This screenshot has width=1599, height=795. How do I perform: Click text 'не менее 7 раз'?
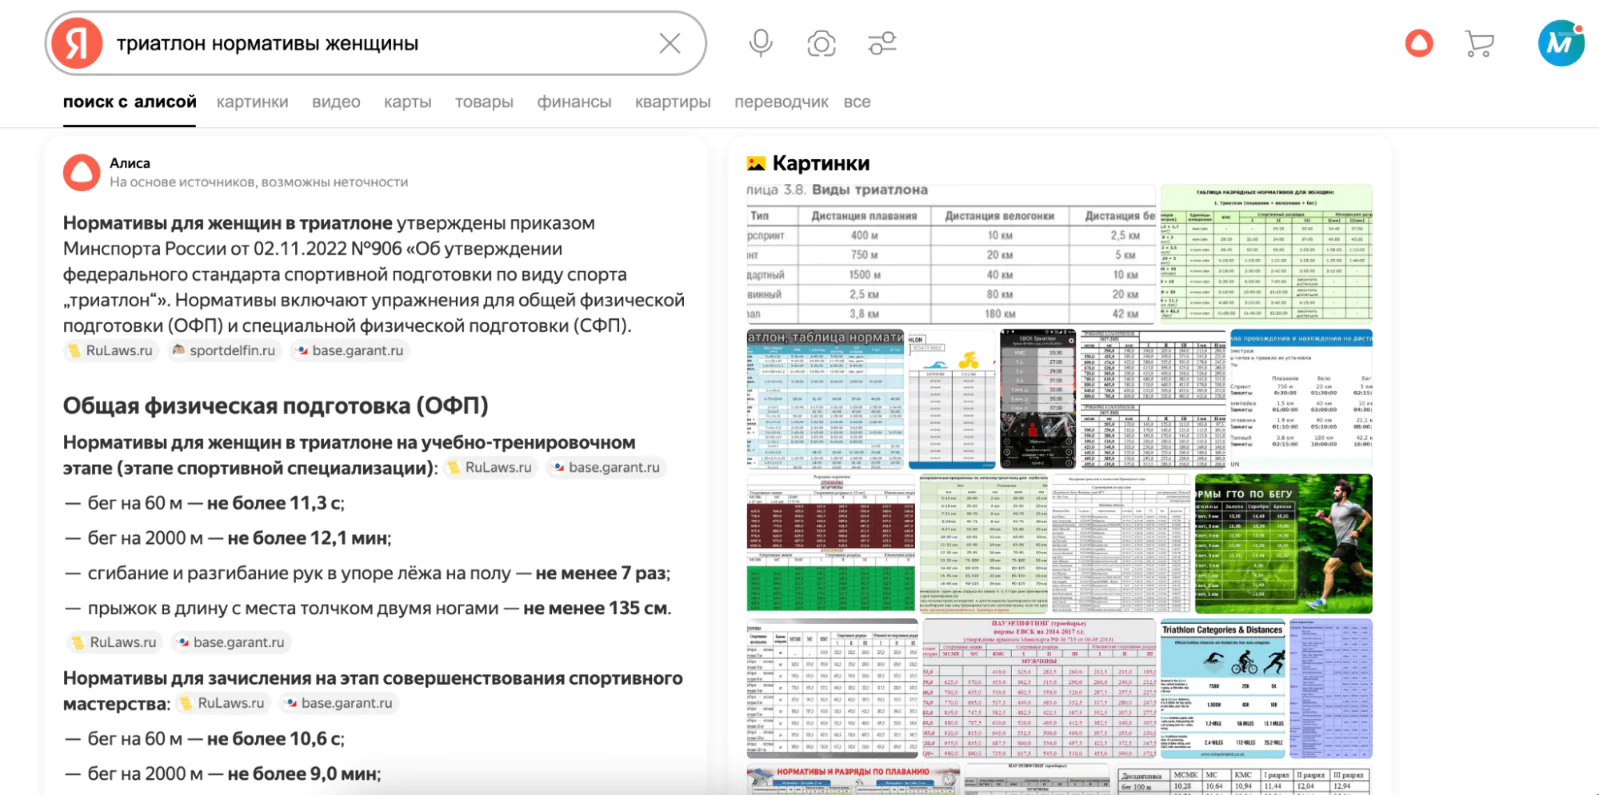[x=601, y=573]
